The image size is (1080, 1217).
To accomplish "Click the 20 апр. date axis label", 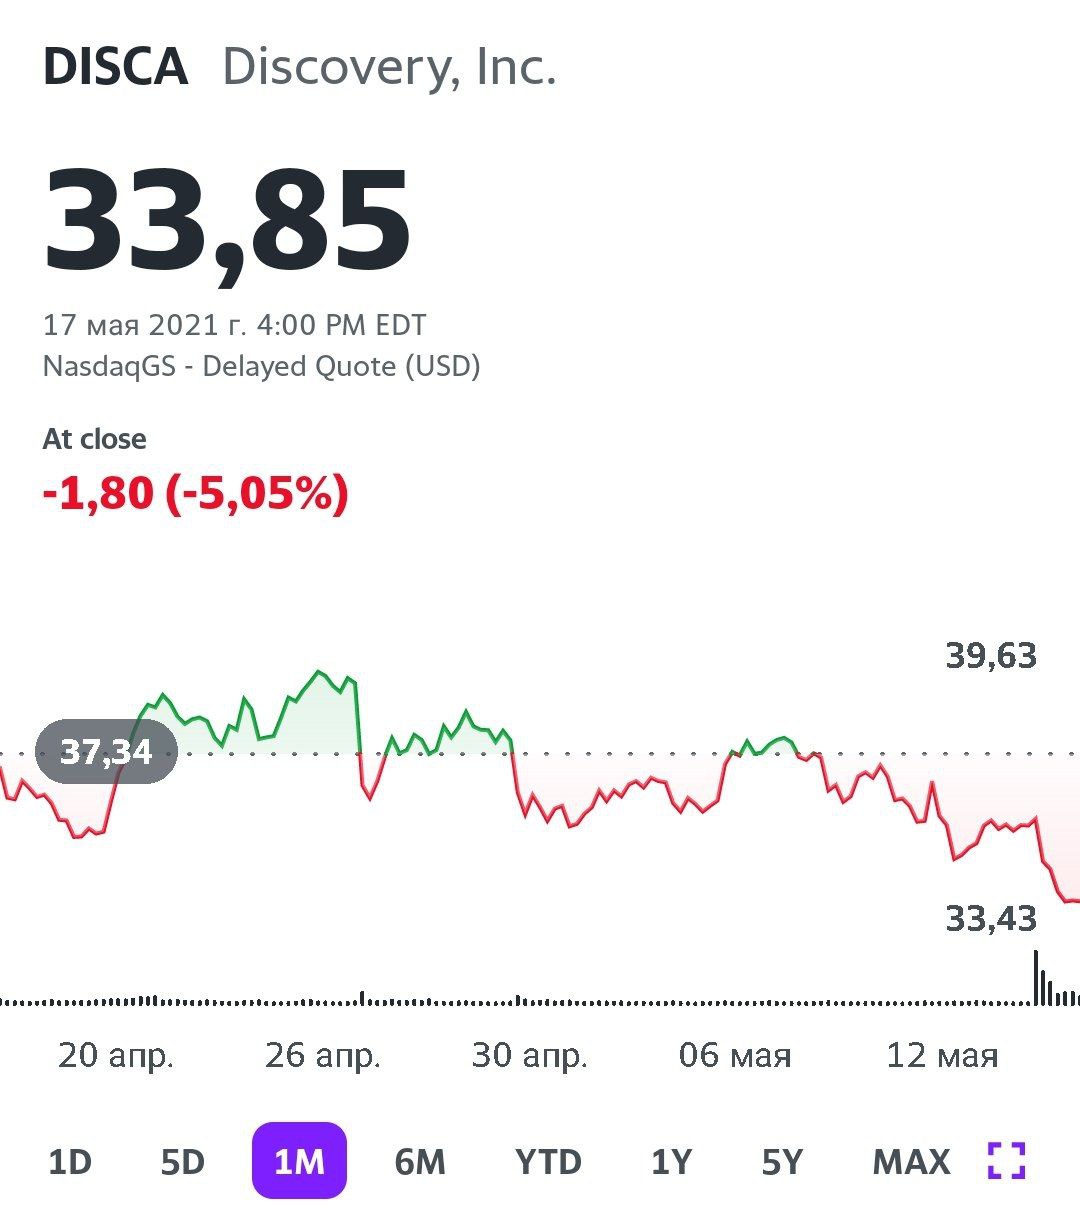I will coord(116,1055).
